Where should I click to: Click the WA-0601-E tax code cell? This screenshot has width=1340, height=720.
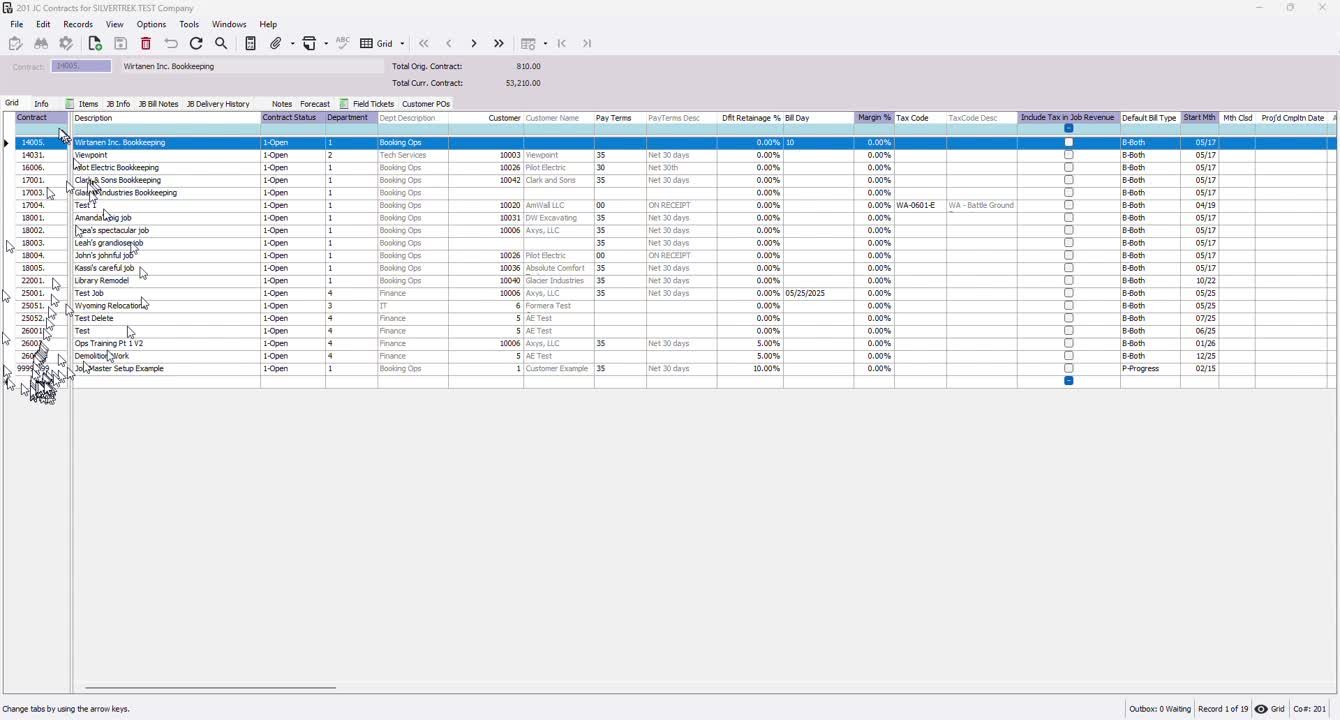(x=920, y=206)
